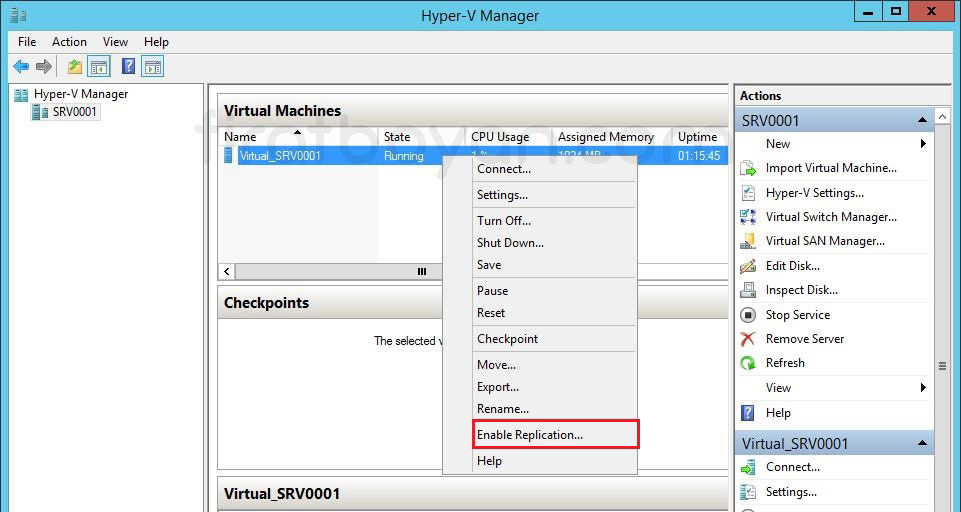
Task: Open the View menu in menu bar
Action: (115, 42)
